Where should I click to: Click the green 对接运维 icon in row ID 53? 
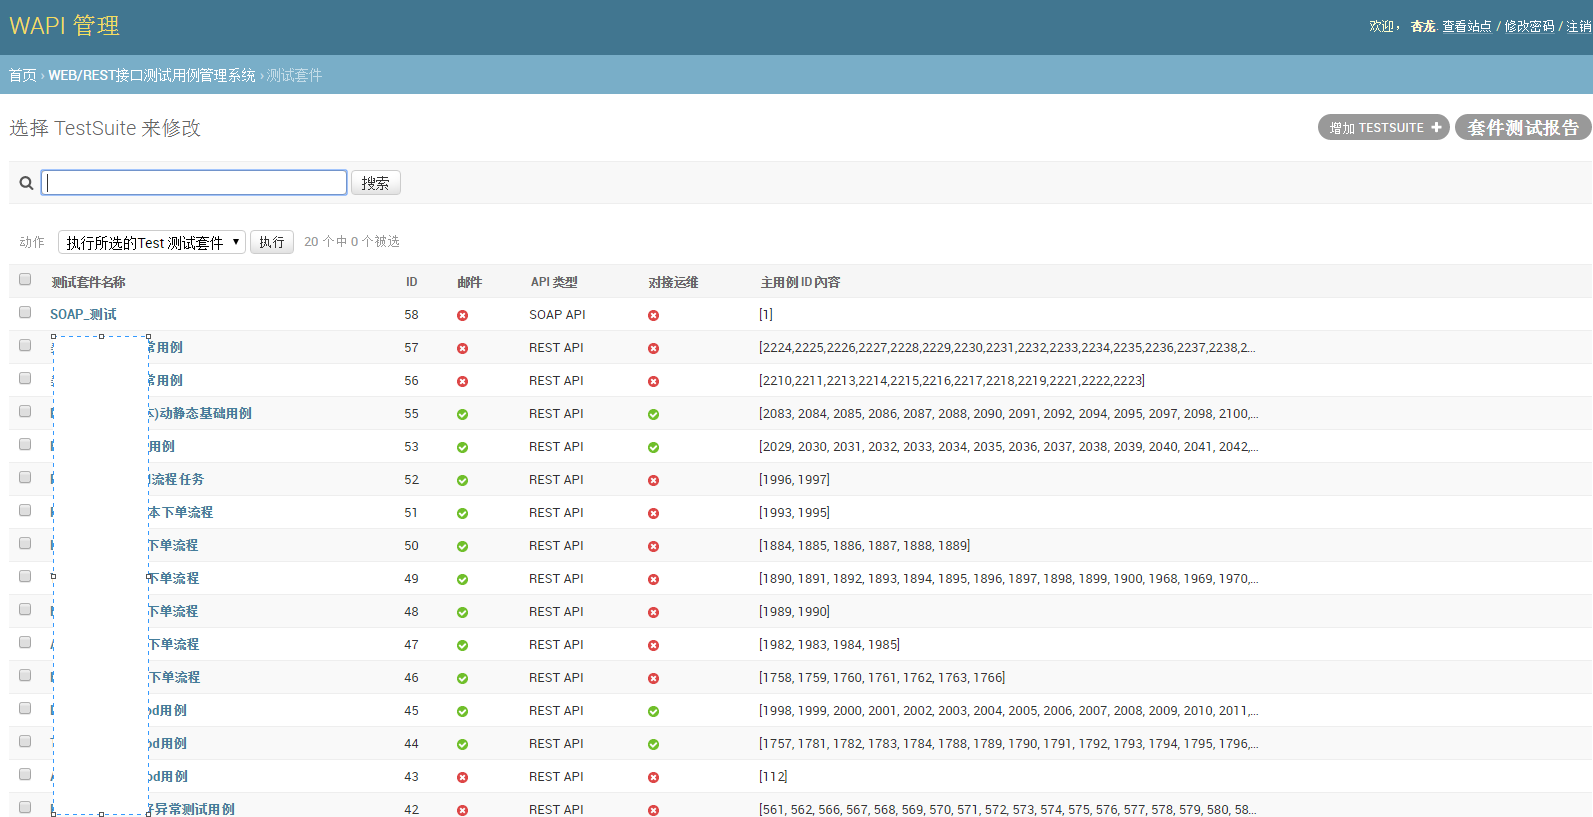[x=653, y=447]
